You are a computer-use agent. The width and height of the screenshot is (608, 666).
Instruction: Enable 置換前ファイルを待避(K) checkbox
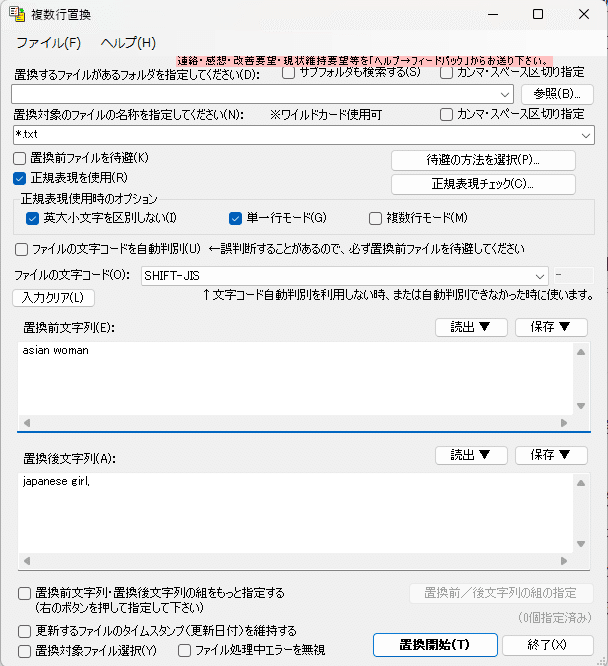pos(20,158)
